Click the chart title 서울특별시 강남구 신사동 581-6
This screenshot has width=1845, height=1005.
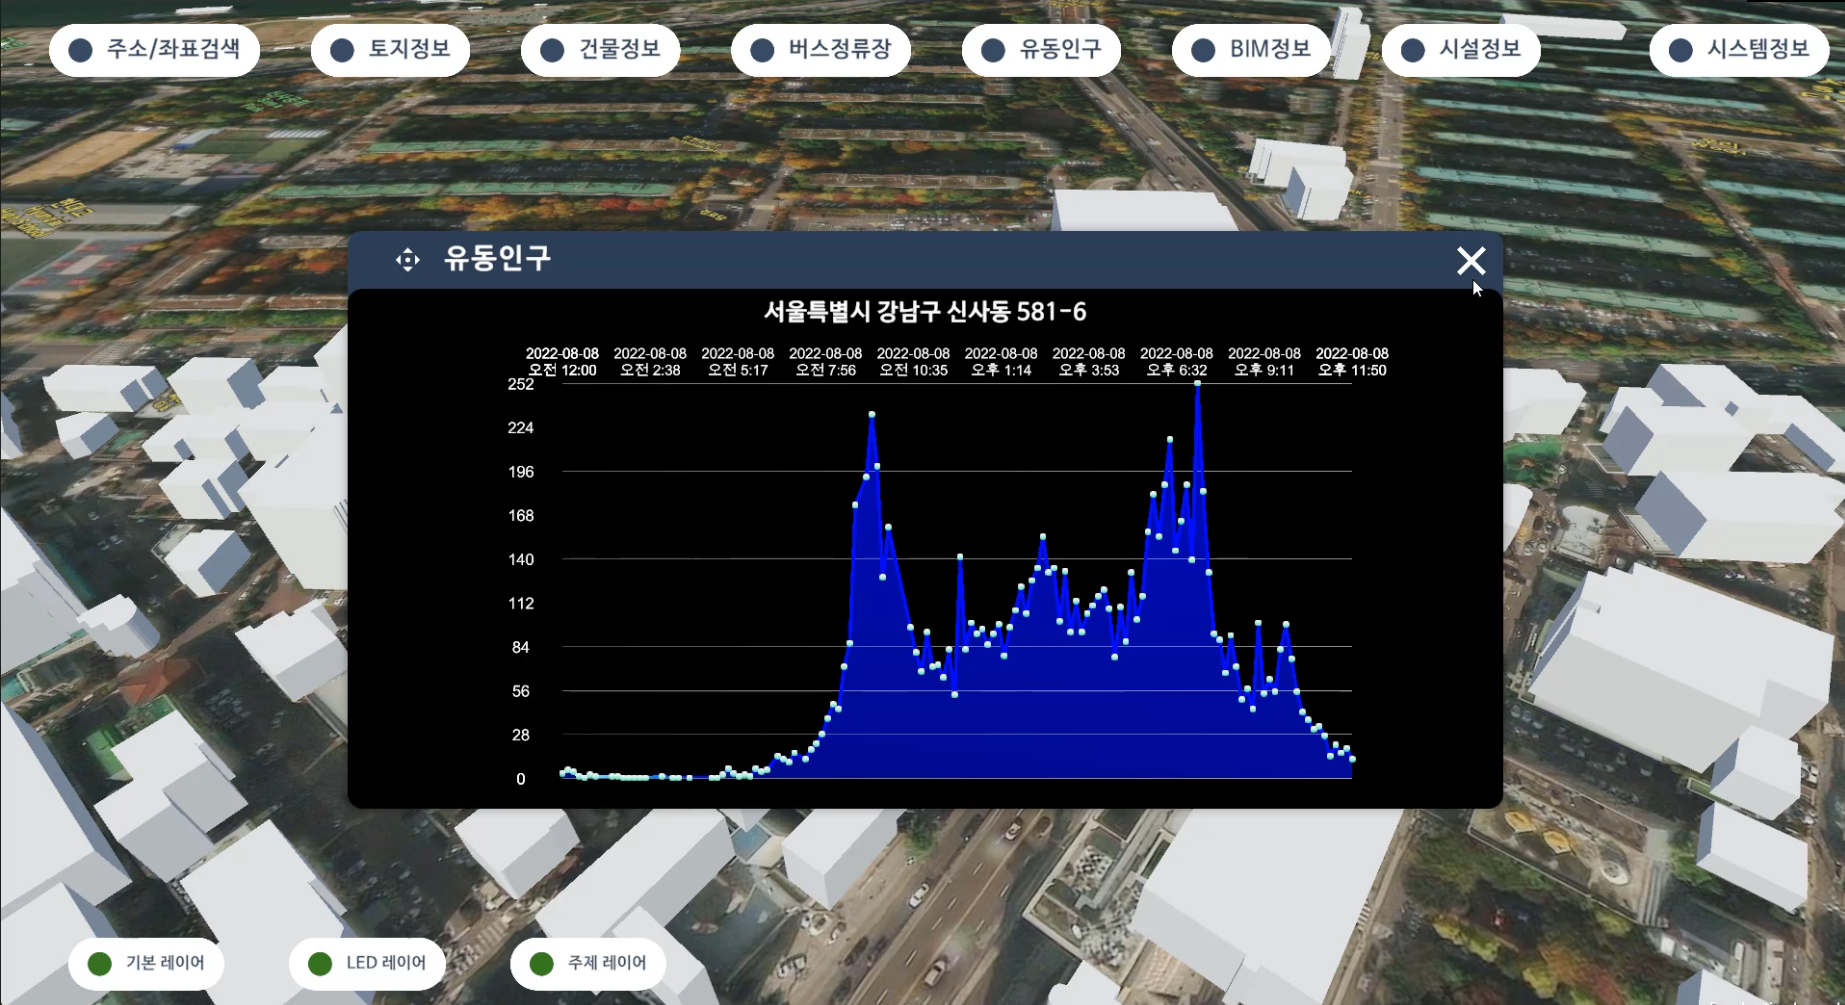click(x=925, y=312)
